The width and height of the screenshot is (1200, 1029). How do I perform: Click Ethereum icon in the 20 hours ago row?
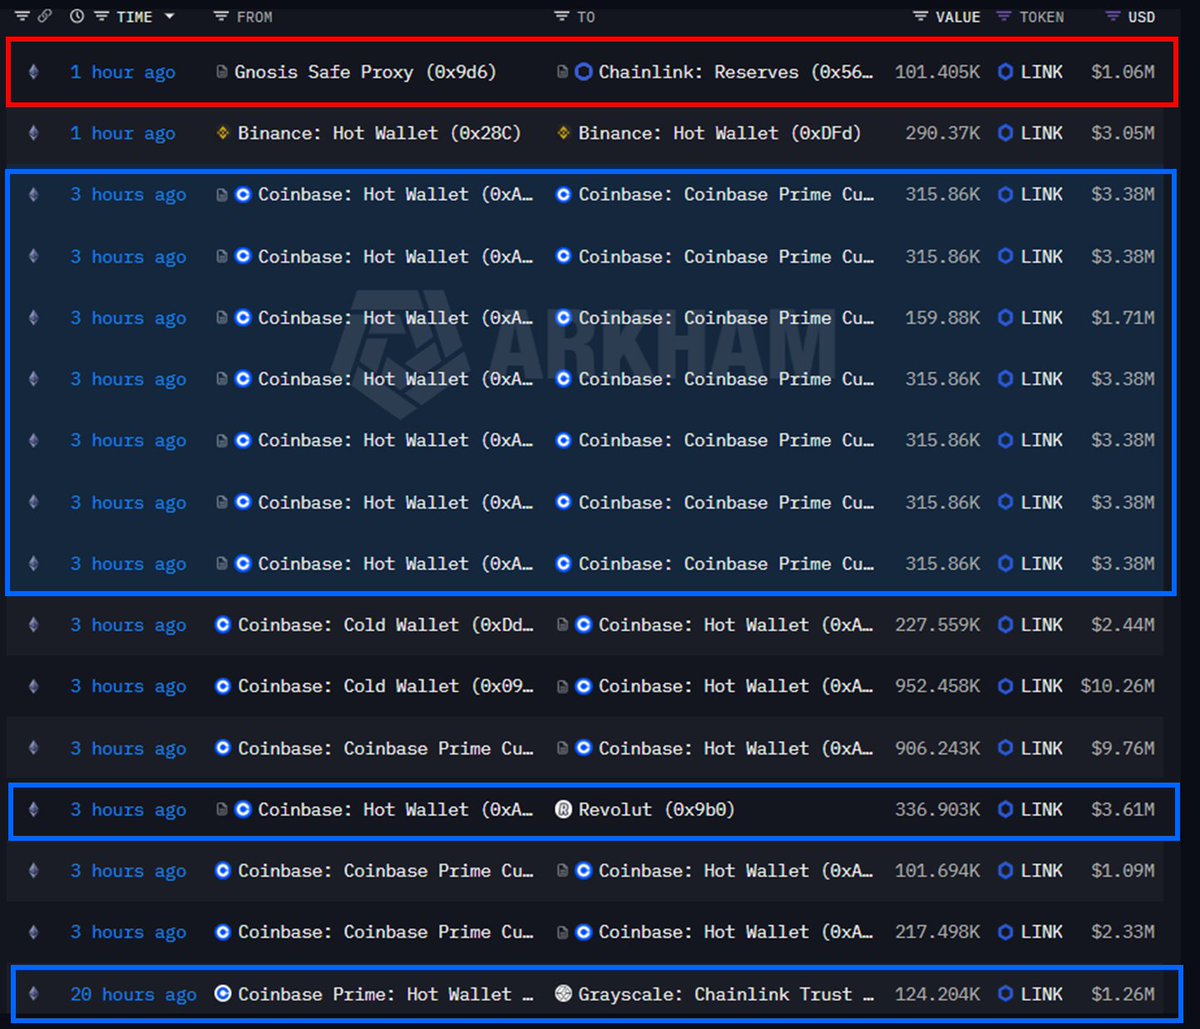(x=34, y=994)
